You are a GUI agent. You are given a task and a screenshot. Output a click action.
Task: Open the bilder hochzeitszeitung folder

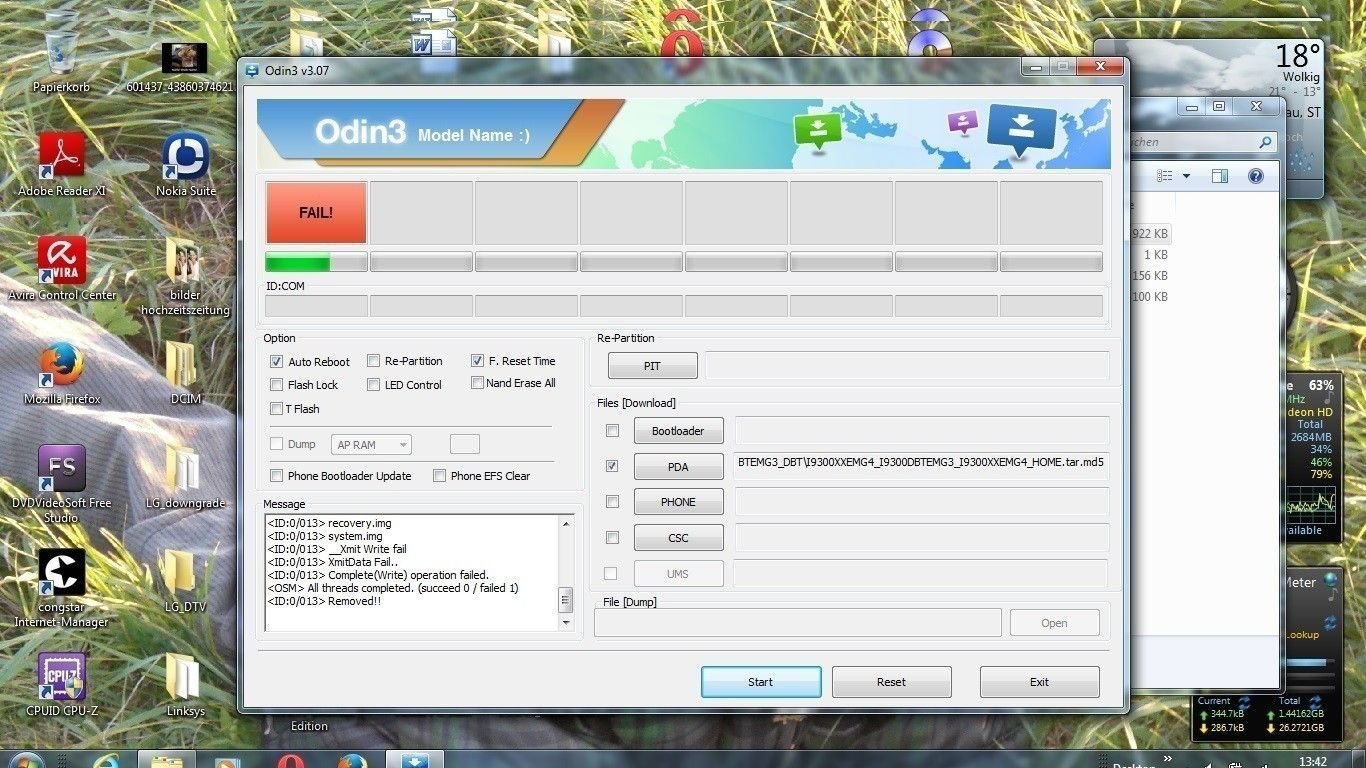(185, 276)
